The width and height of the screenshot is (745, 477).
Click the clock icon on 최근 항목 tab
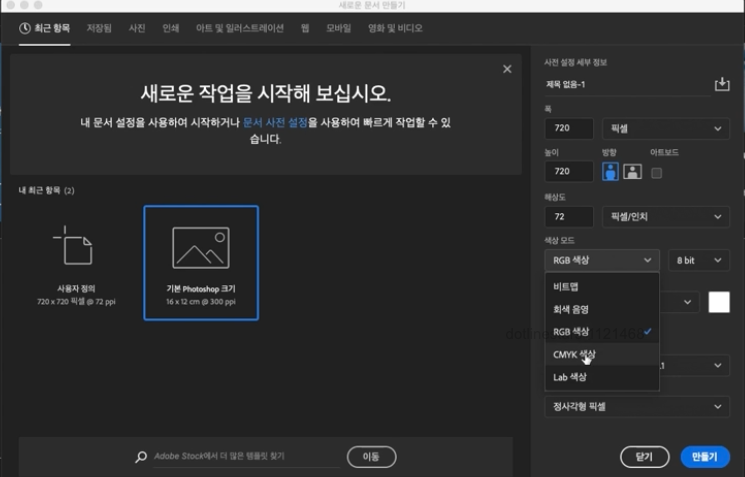pos(25,29)
